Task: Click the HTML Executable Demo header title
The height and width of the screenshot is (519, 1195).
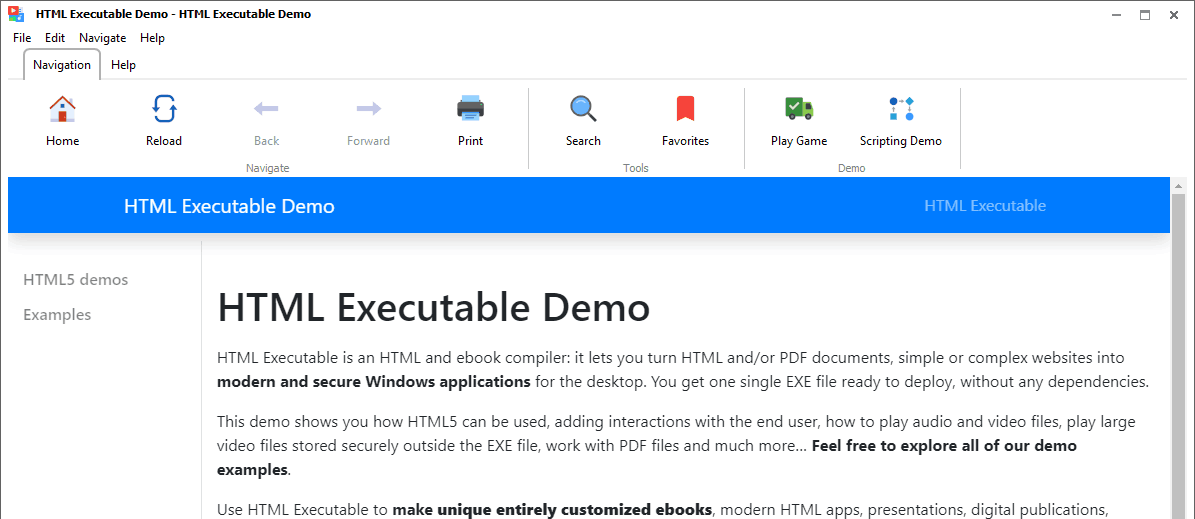Action: [x=229, y=207]
